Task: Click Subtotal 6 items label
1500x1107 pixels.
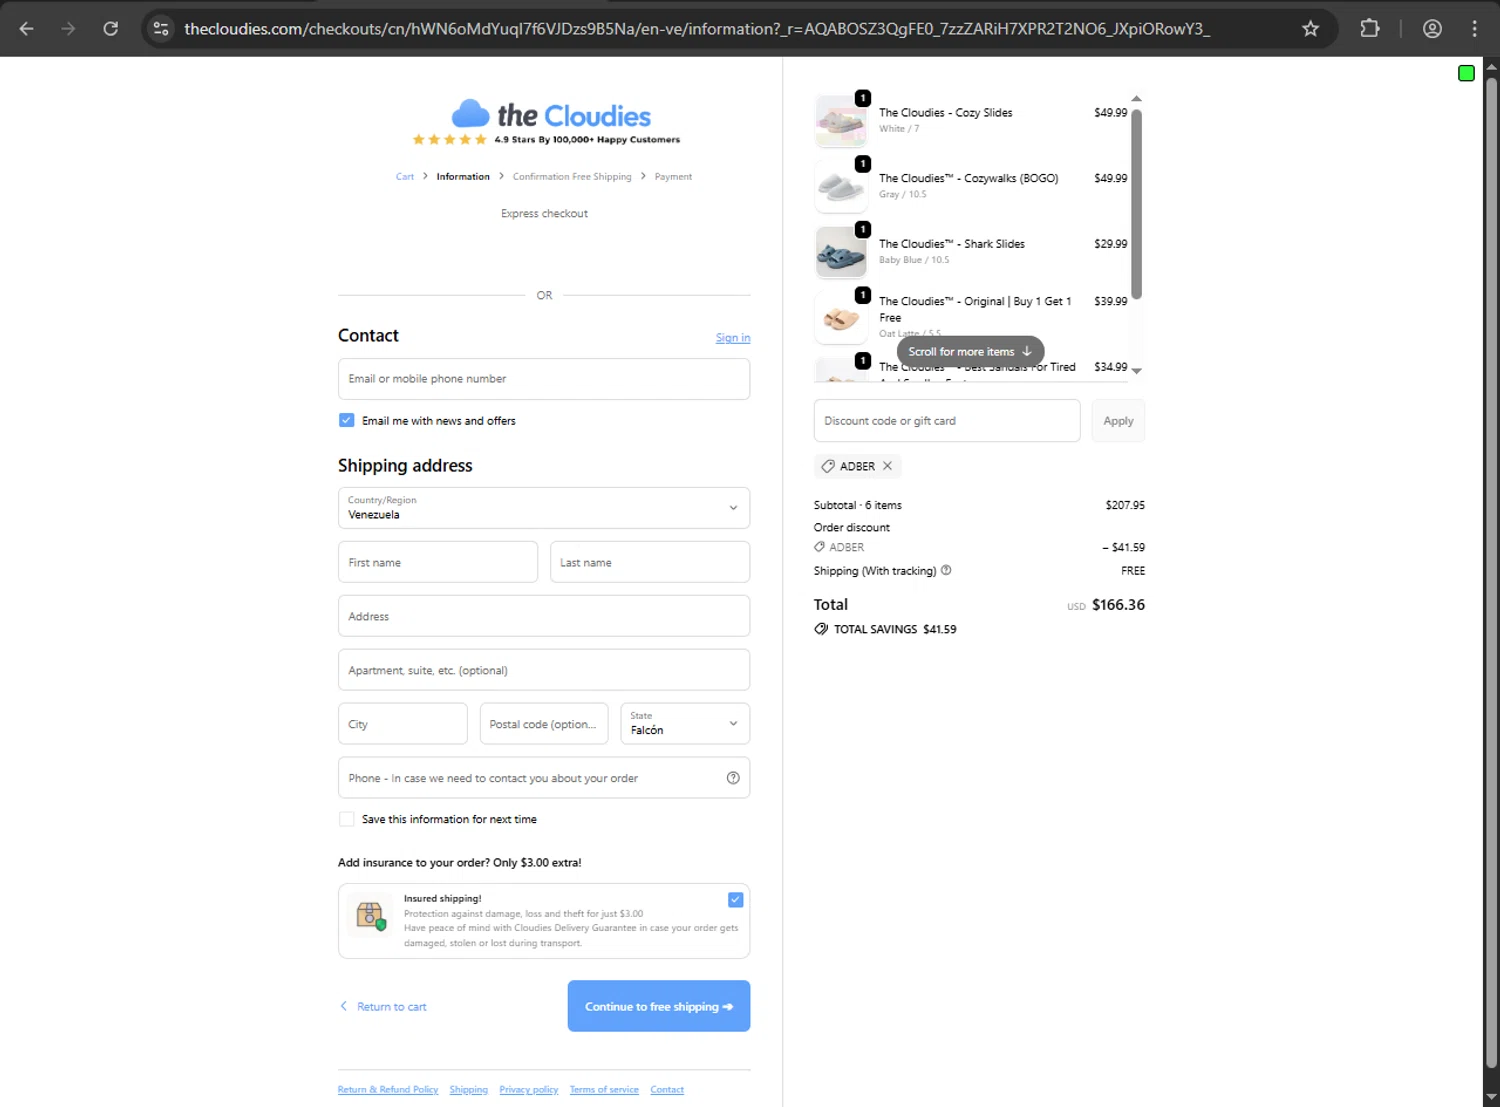Action: click(x=857, y=506)
